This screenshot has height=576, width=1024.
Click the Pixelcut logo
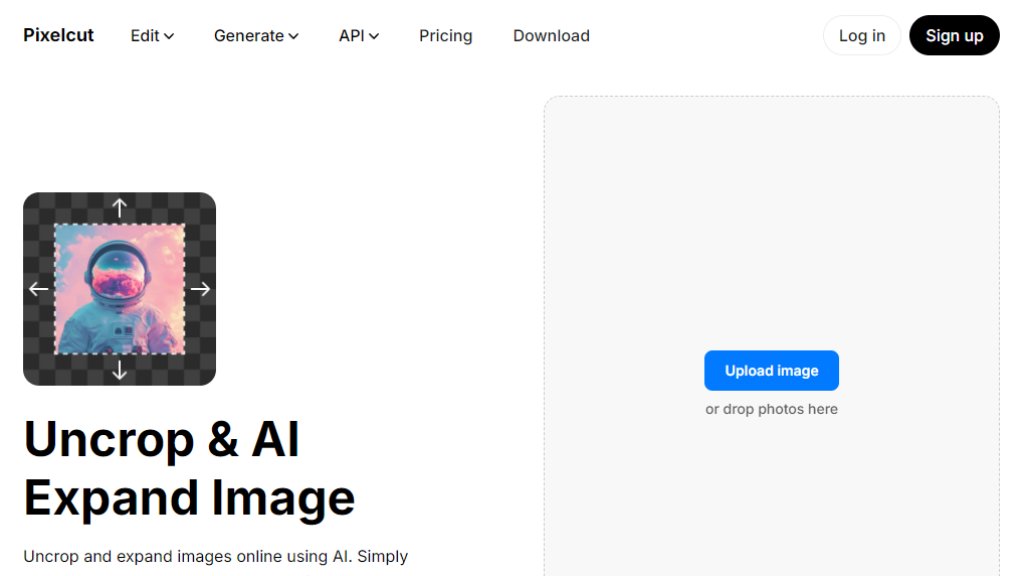(x=58, y=35)
